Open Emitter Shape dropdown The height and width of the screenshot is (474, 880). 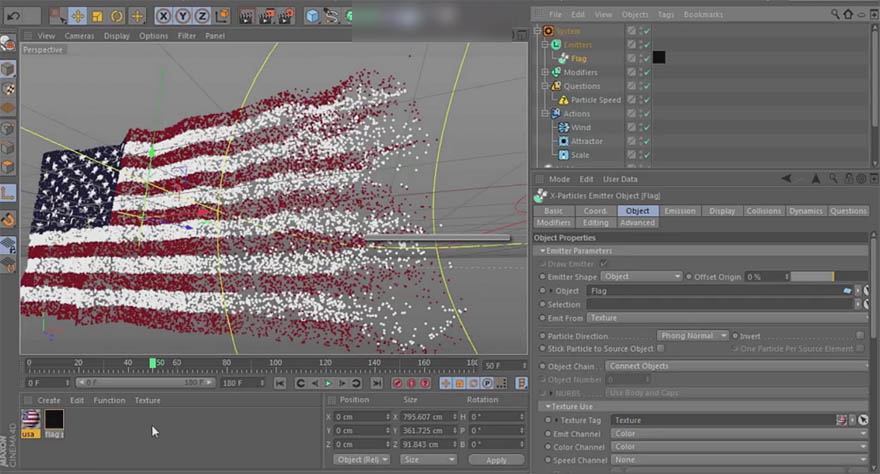(x=641, y=277)
